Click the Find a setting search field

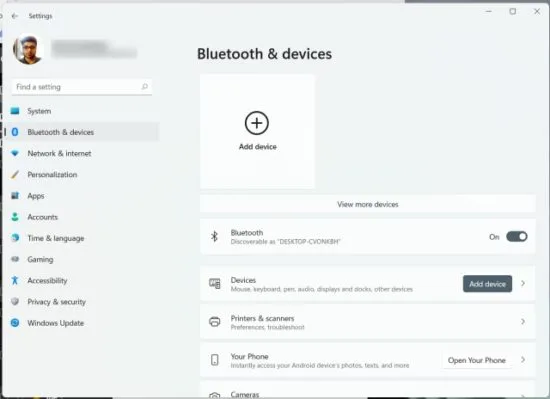pos(82,87)
